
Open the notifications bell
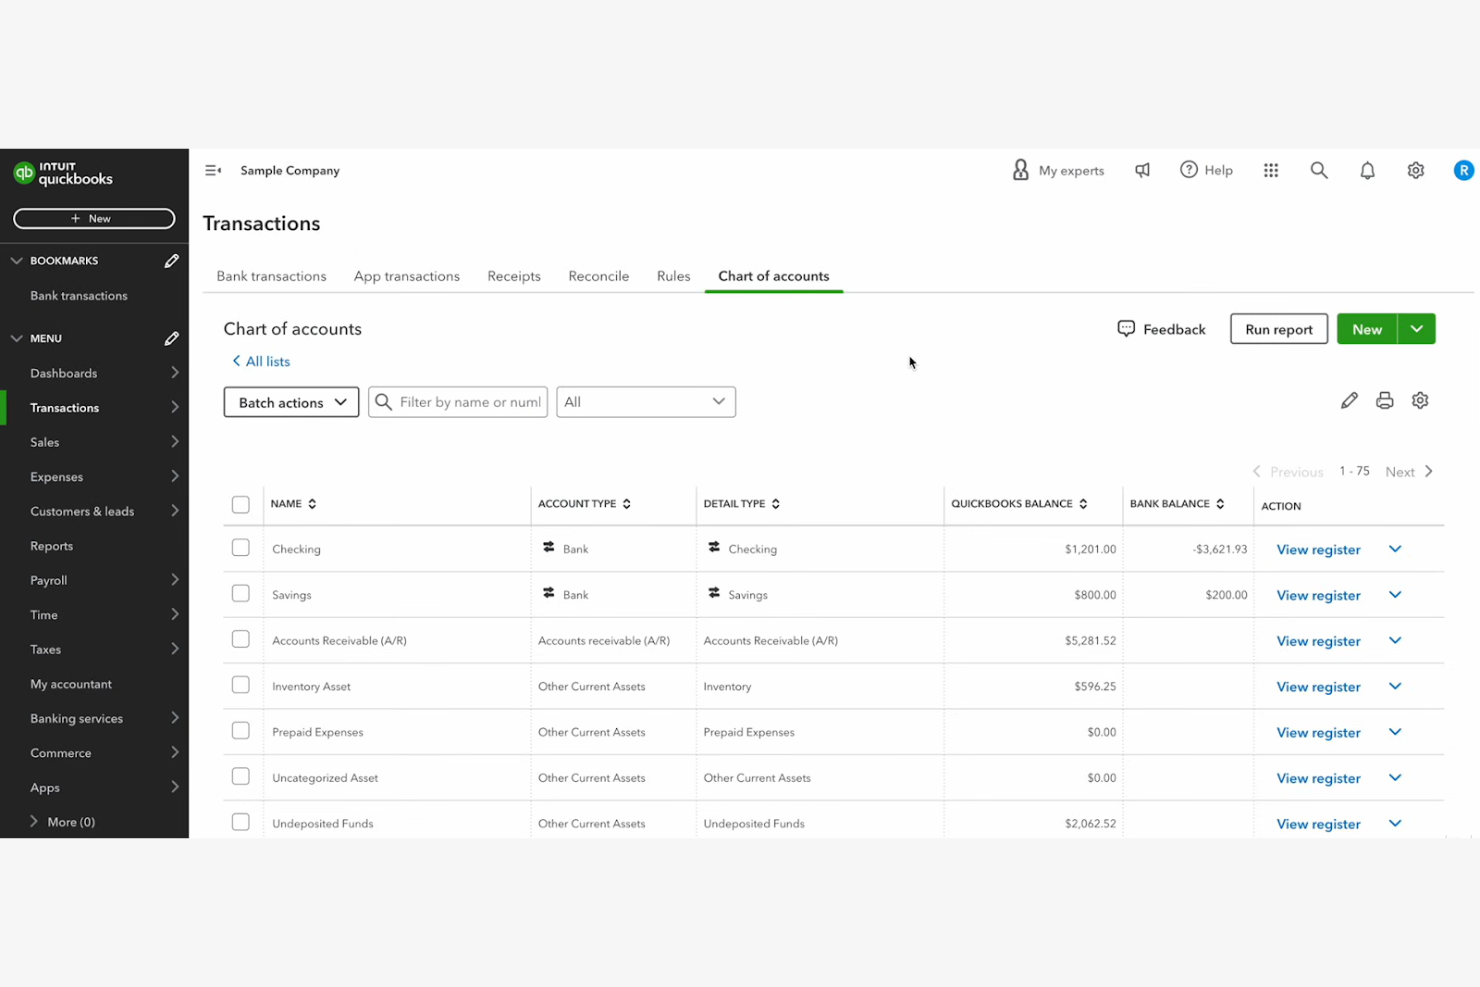[1367, 170]
